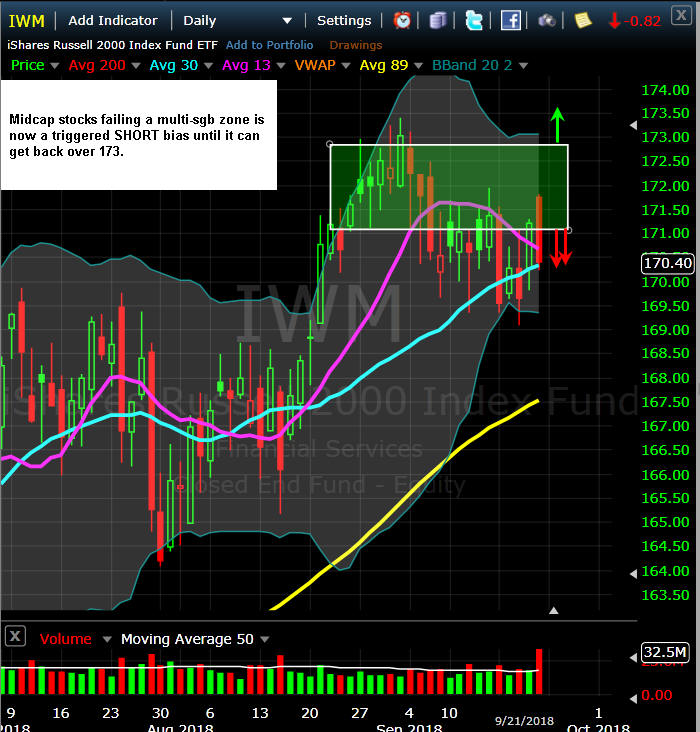The height and width of the screenshot is (732, 700).
Task: Click the 32.5M volume value tag
Action: pos(665,652)
